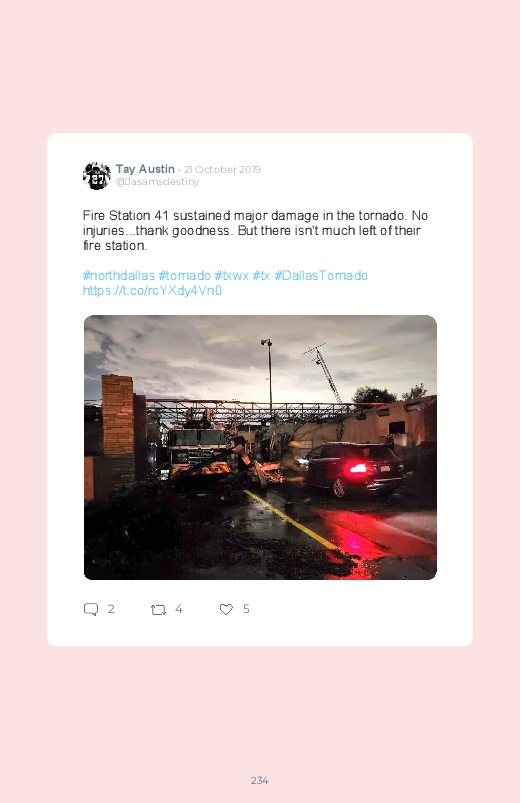
Task: Open the #tx hashtag
Action: click(x=261, y=276)
